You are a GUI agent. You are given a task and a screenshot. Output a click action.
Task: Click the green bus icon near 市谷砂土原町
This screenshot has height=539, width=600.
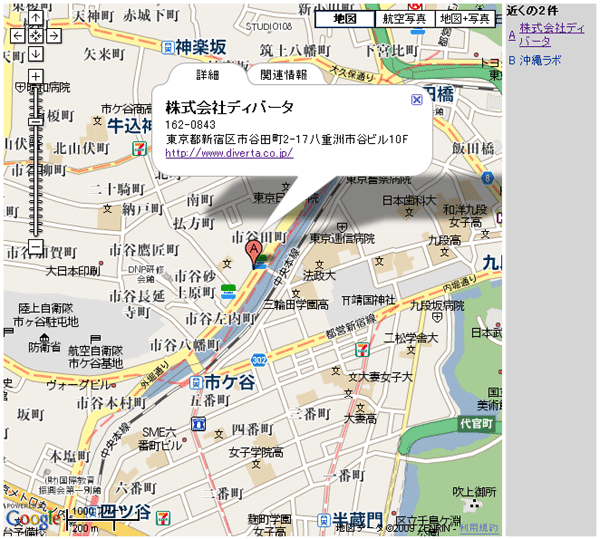[x=229, y=291]
